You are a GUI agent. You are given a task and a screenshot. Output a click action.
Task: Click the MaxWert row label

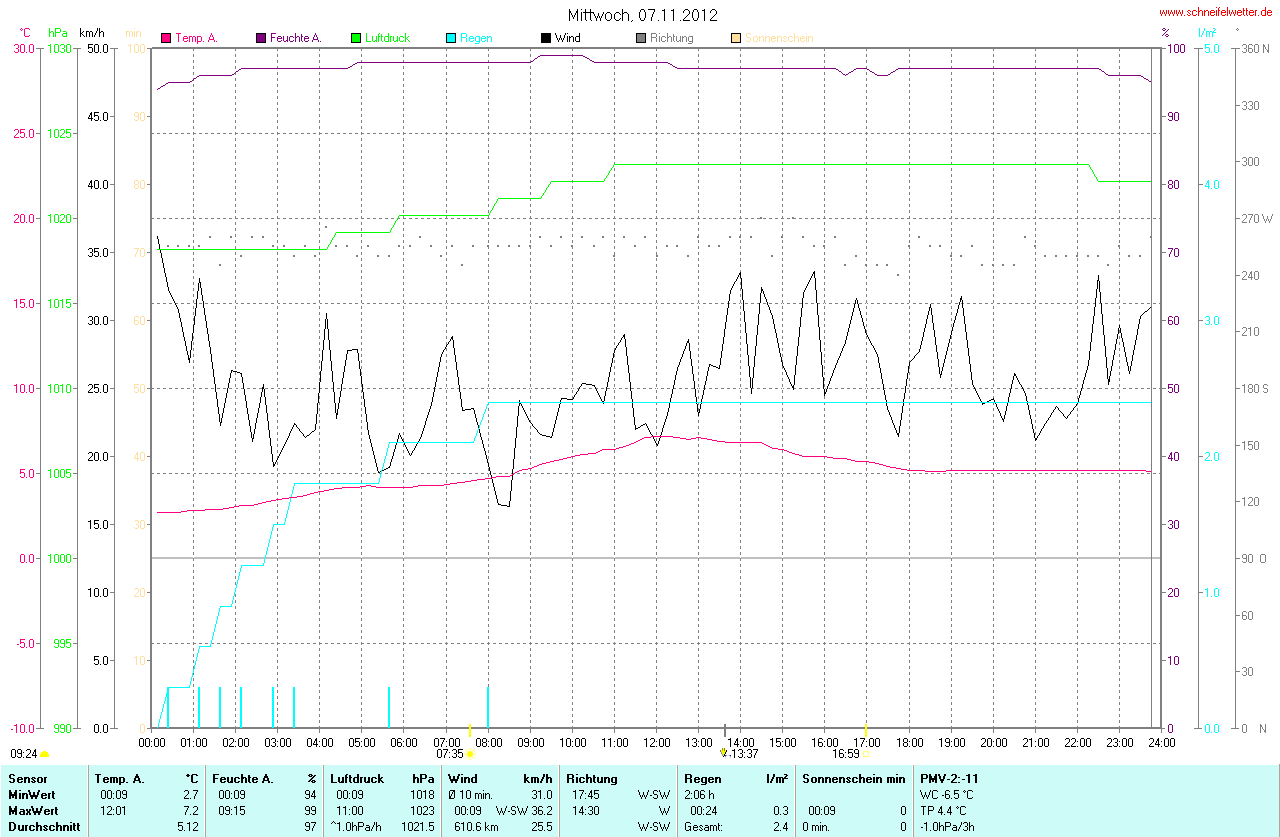[33, 810]
